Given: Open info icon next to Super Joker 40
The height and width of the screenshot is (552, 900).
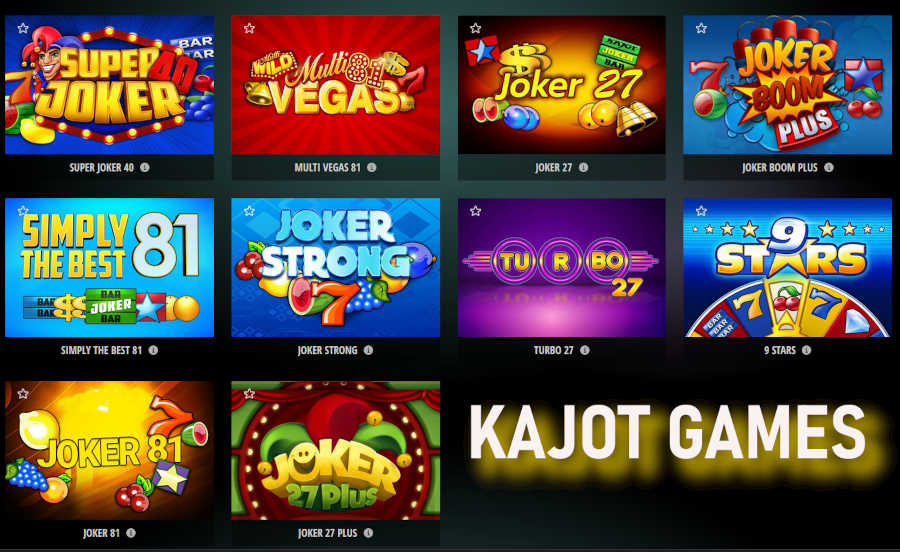Looking at the screenshot, I should click(145, 168).
